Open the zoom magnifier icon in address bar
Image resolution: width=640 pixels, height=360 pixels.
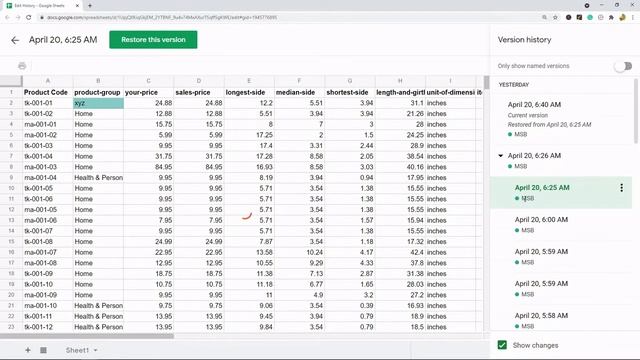click(x=544, y=18)
